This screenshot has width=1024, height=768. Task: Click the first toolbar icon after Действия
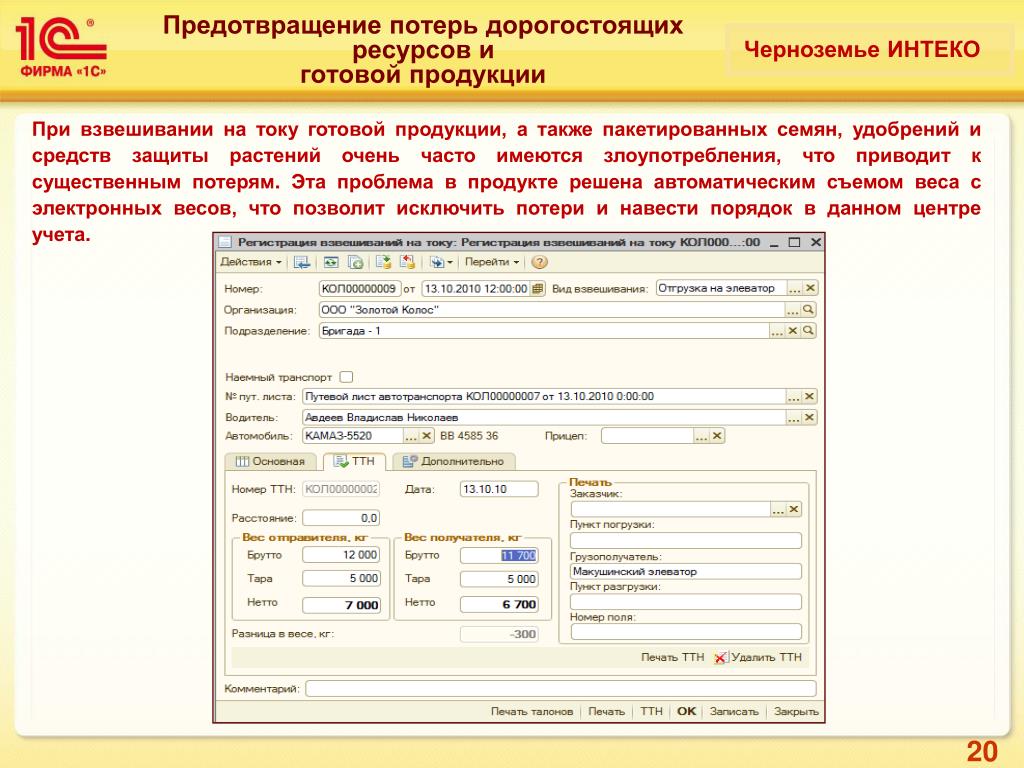(x=302, y=263)
